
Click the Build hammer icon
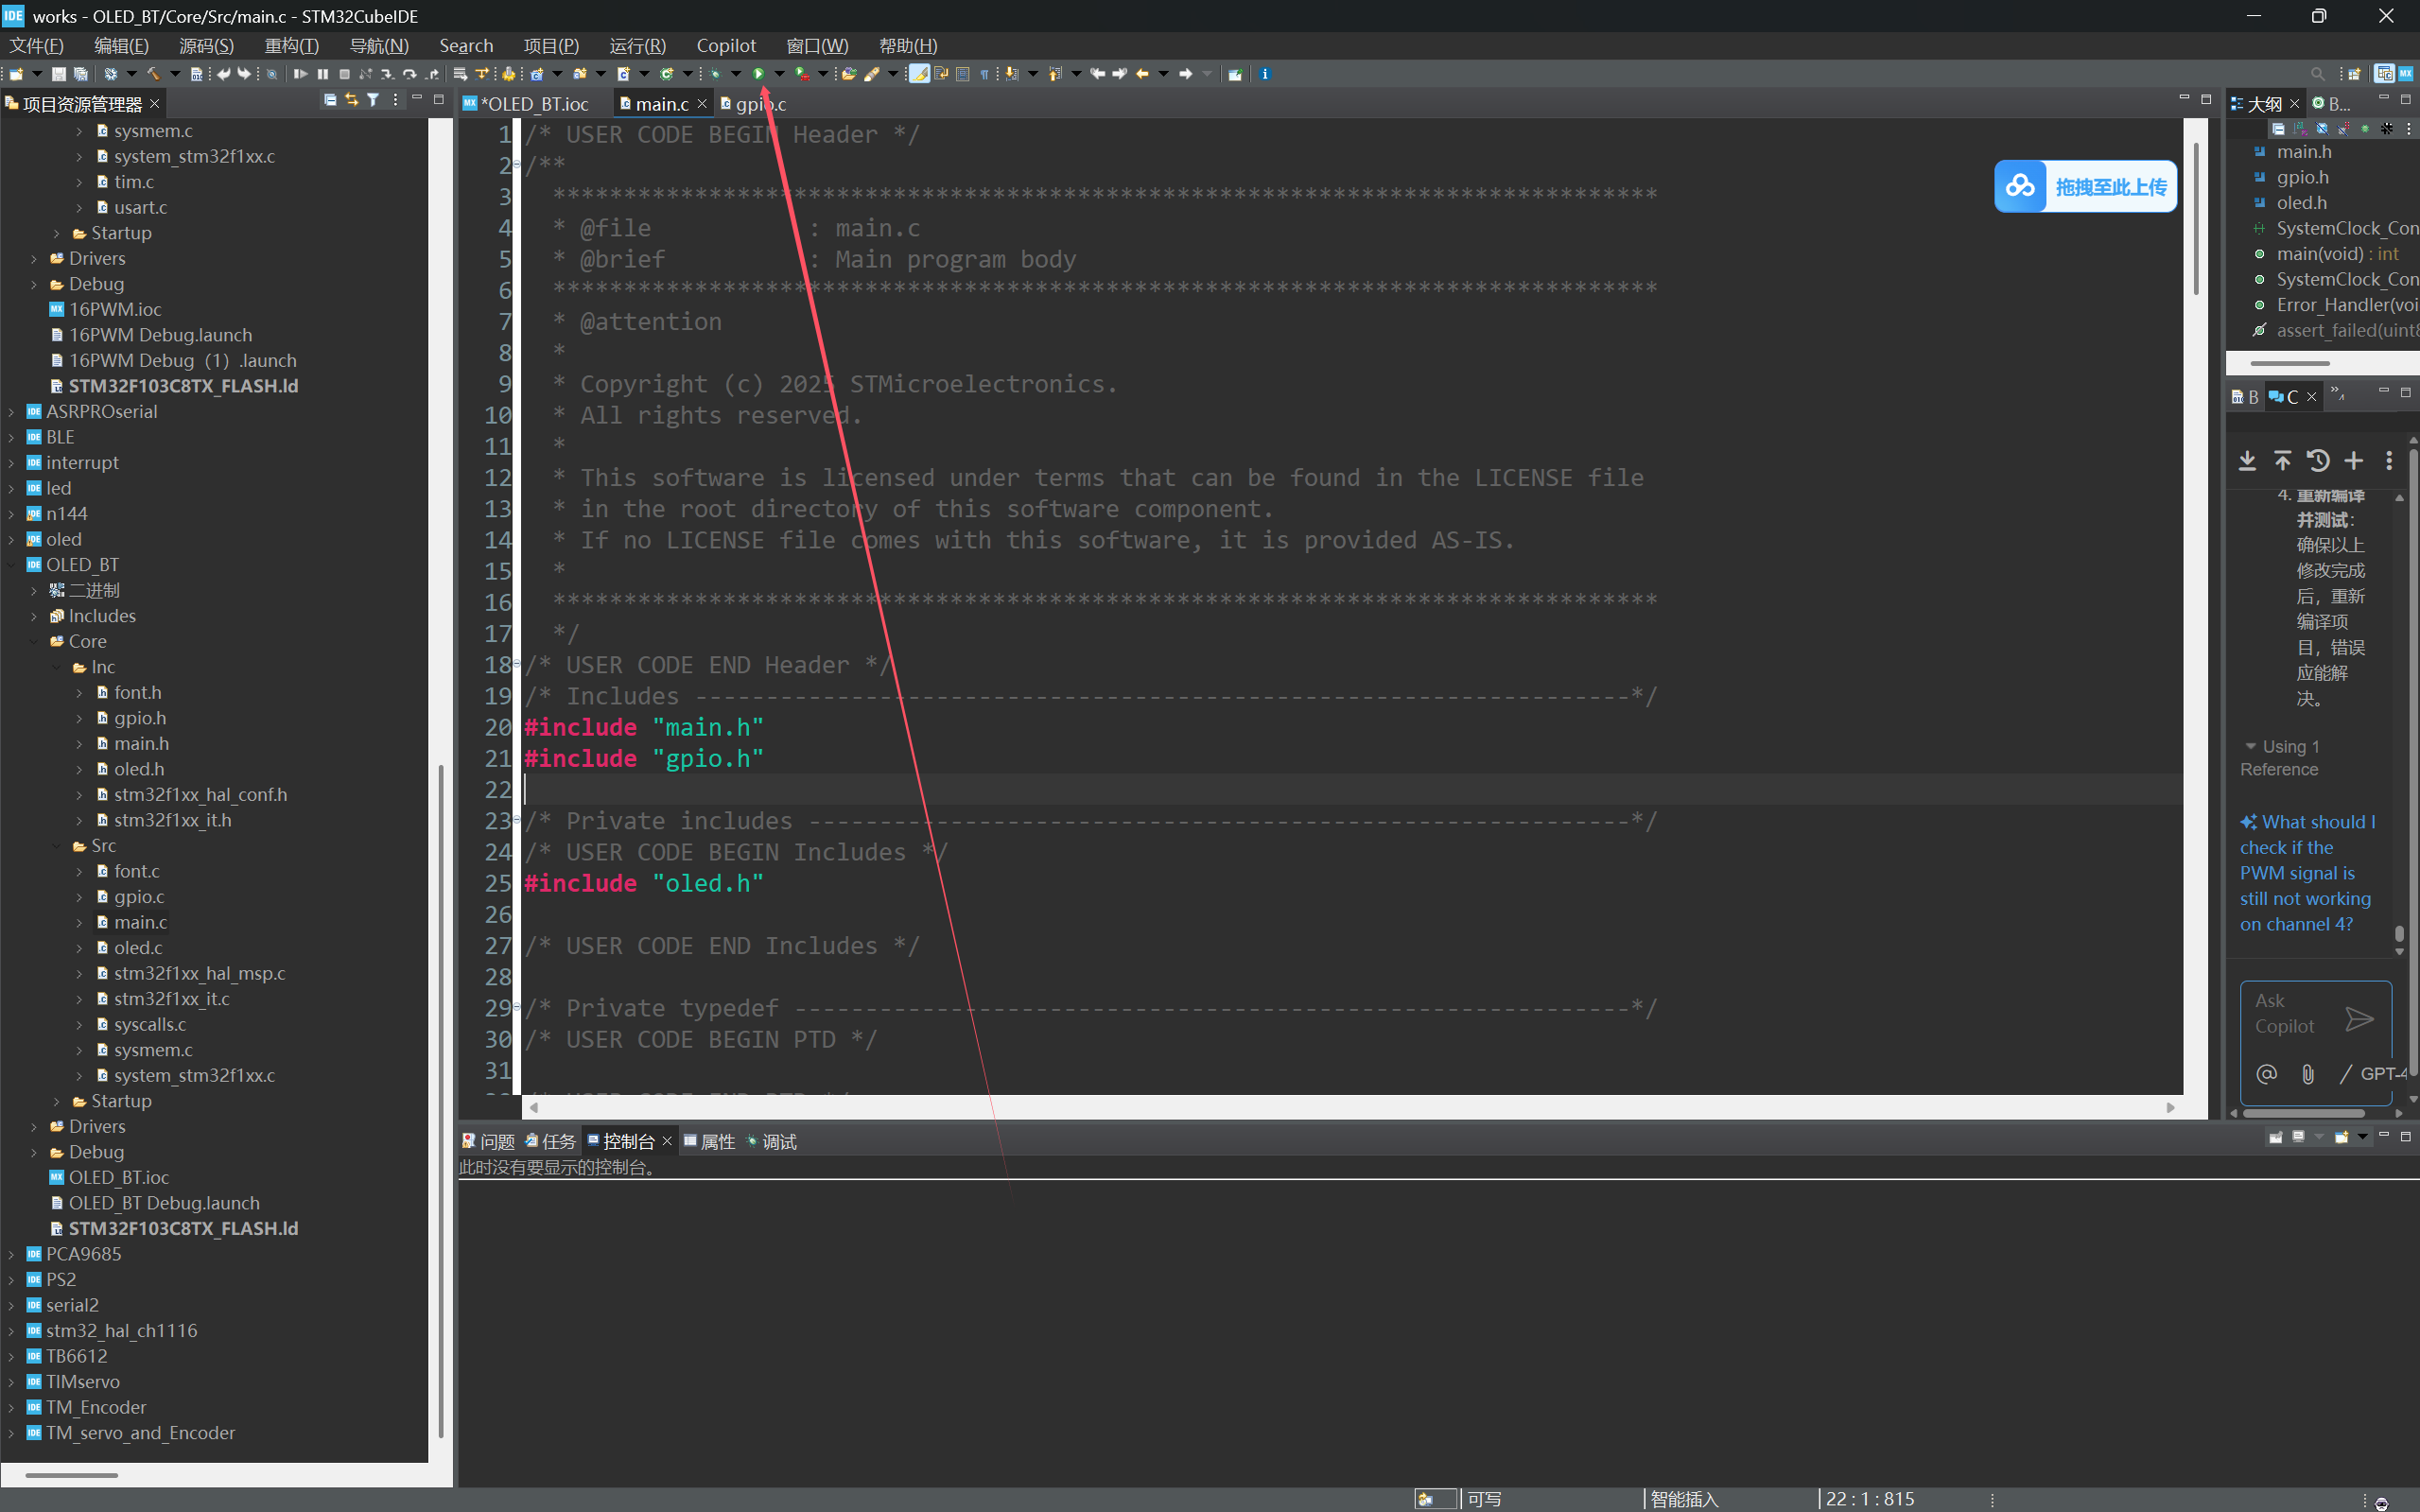pos(153,74)
